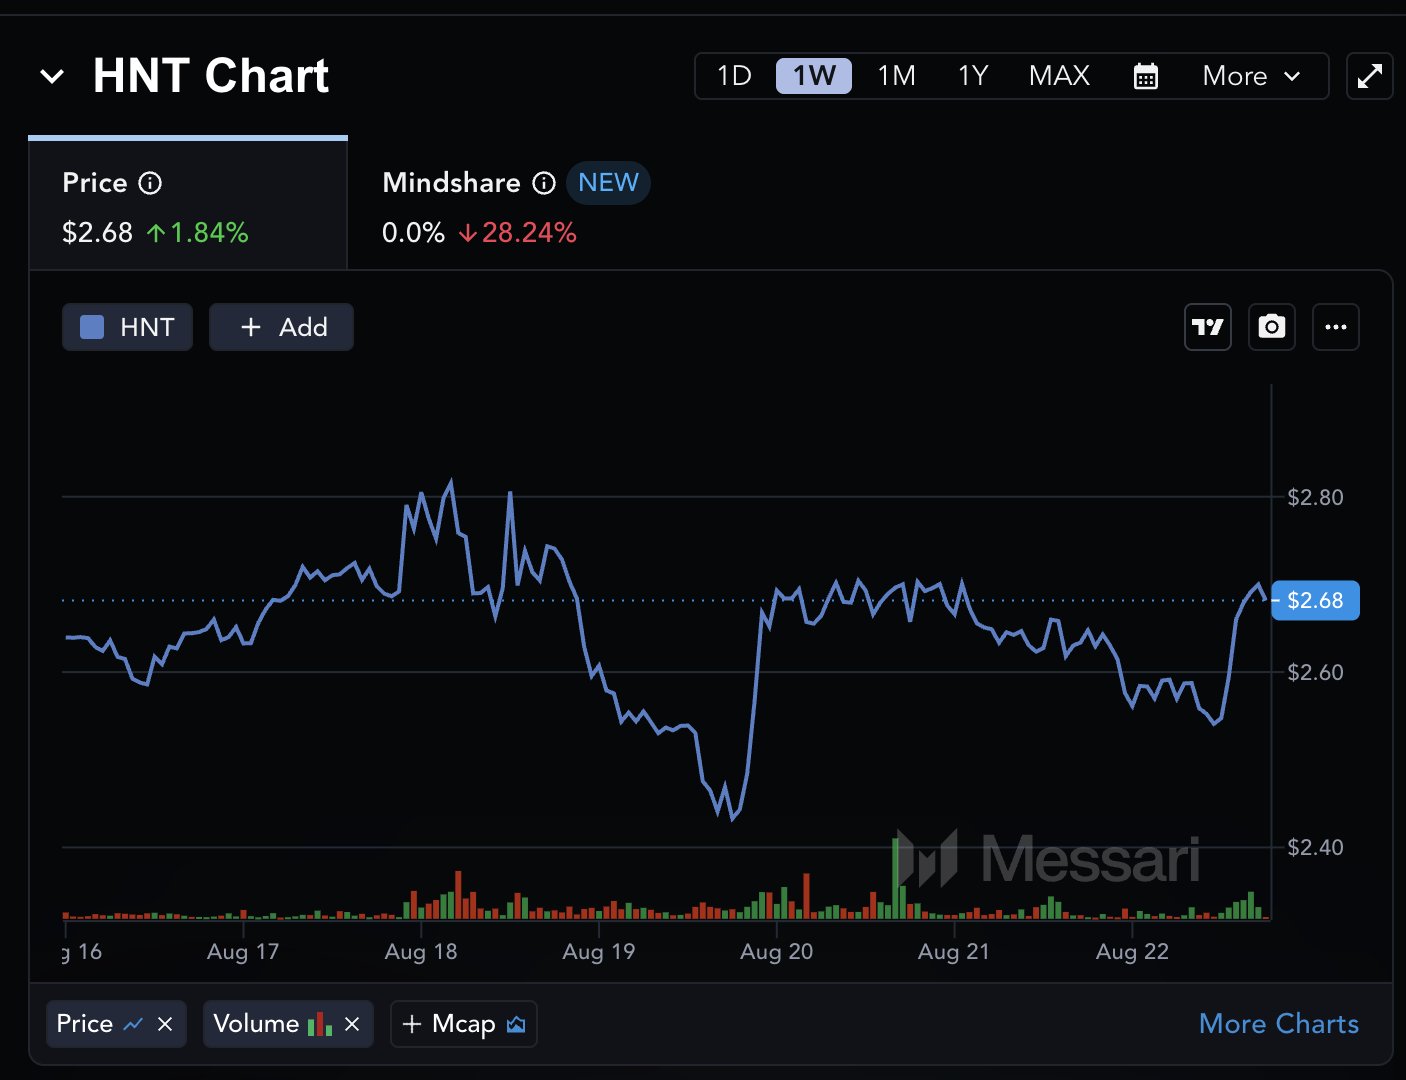Collapse the HNT Chart section chevron
Viewport: 1406px width, 1080px height.
52,76
